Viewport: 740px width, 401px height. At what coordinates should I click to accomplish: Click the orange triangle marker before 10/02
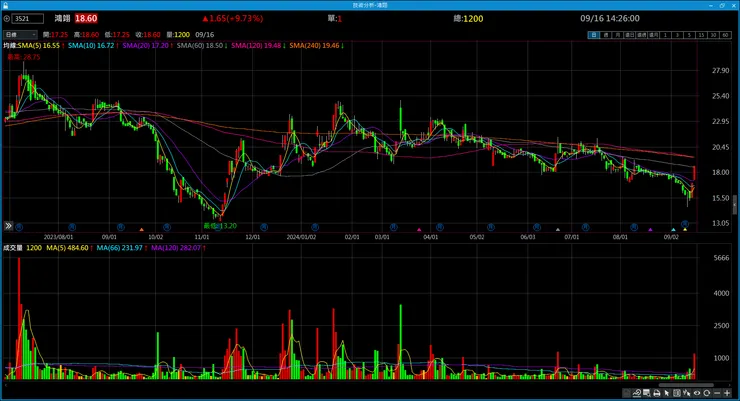point(141,230)
